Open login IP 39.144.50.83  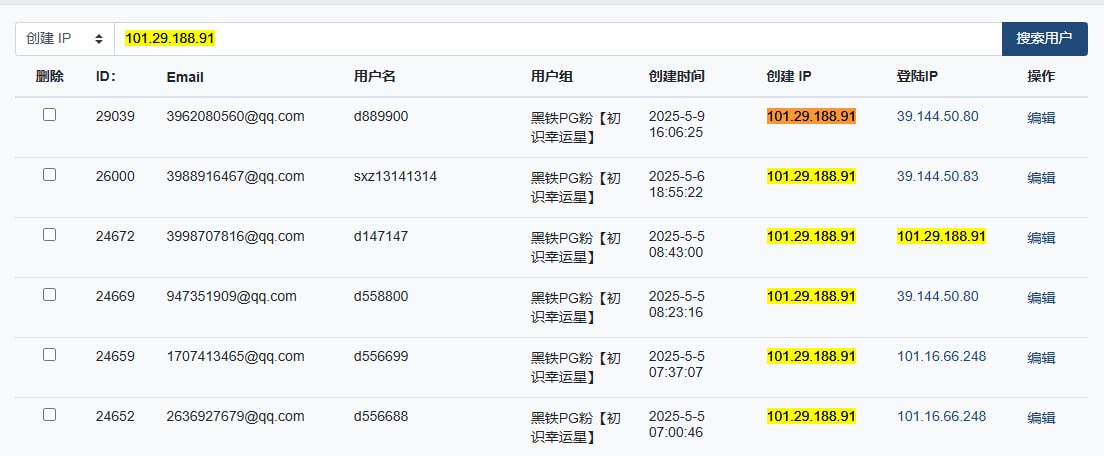pos(937,176)
